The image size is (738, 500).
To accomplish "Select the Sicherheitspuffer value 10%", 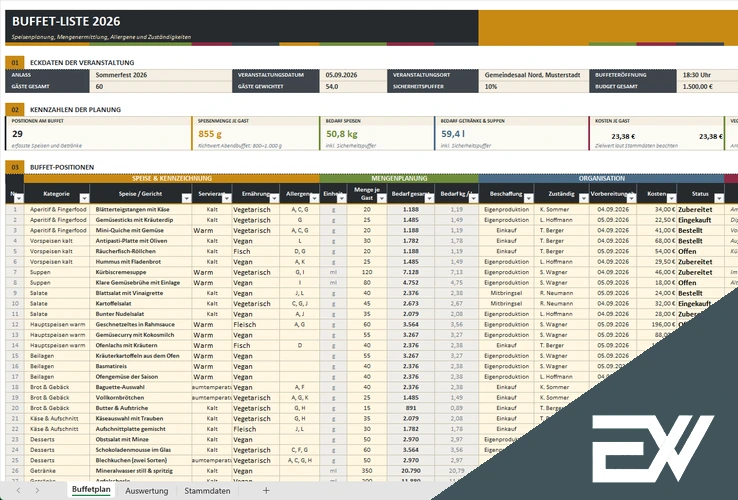I will tap(534, 87).
